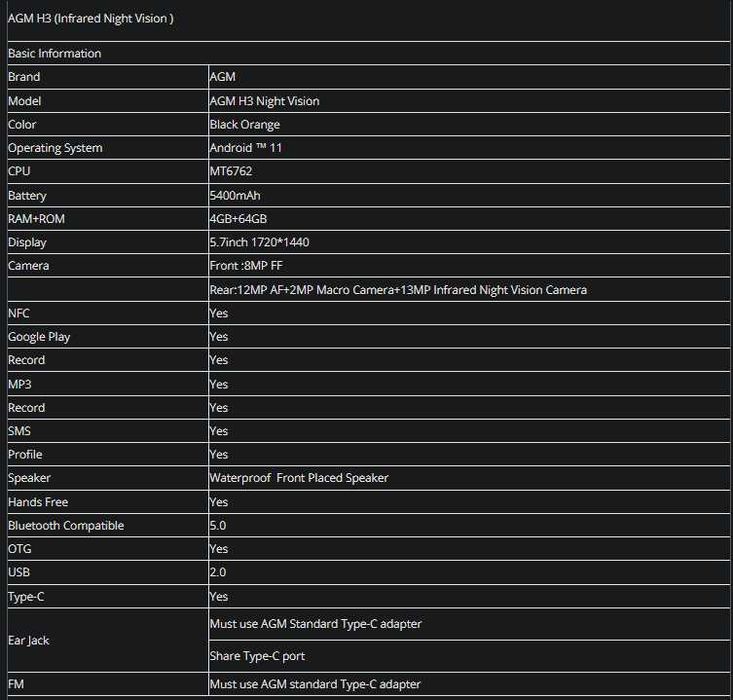This screenshot has height=700, width=733.
Task: Click the Share Type-C port cell
Action: click(257, 656)
